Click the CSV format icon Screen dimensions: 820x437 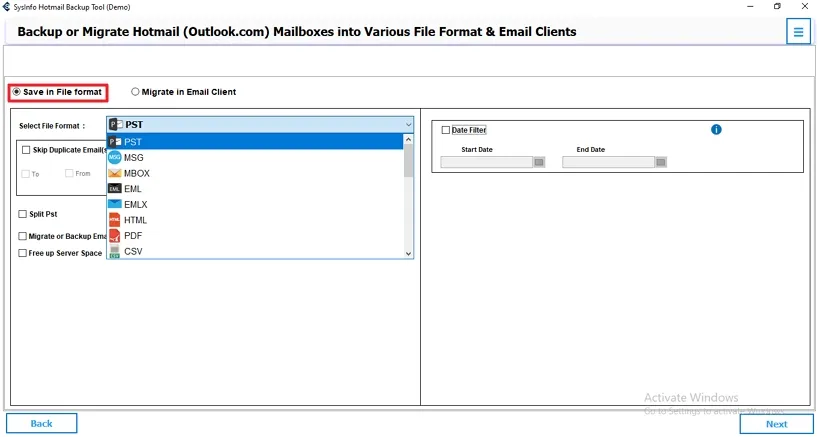[x=115, y=251]
